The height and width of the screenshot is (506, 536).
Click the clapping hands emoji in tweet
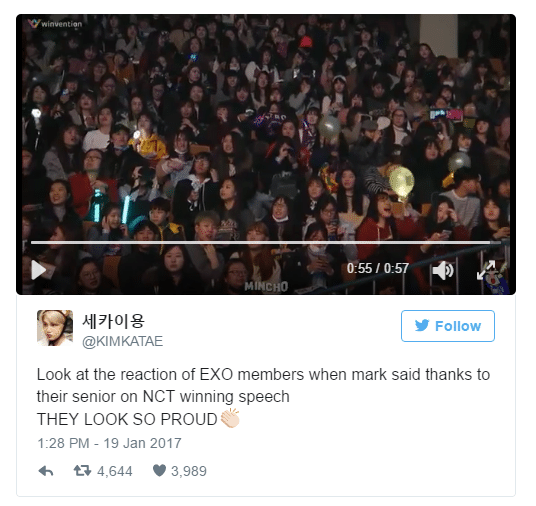coord(230,418)
